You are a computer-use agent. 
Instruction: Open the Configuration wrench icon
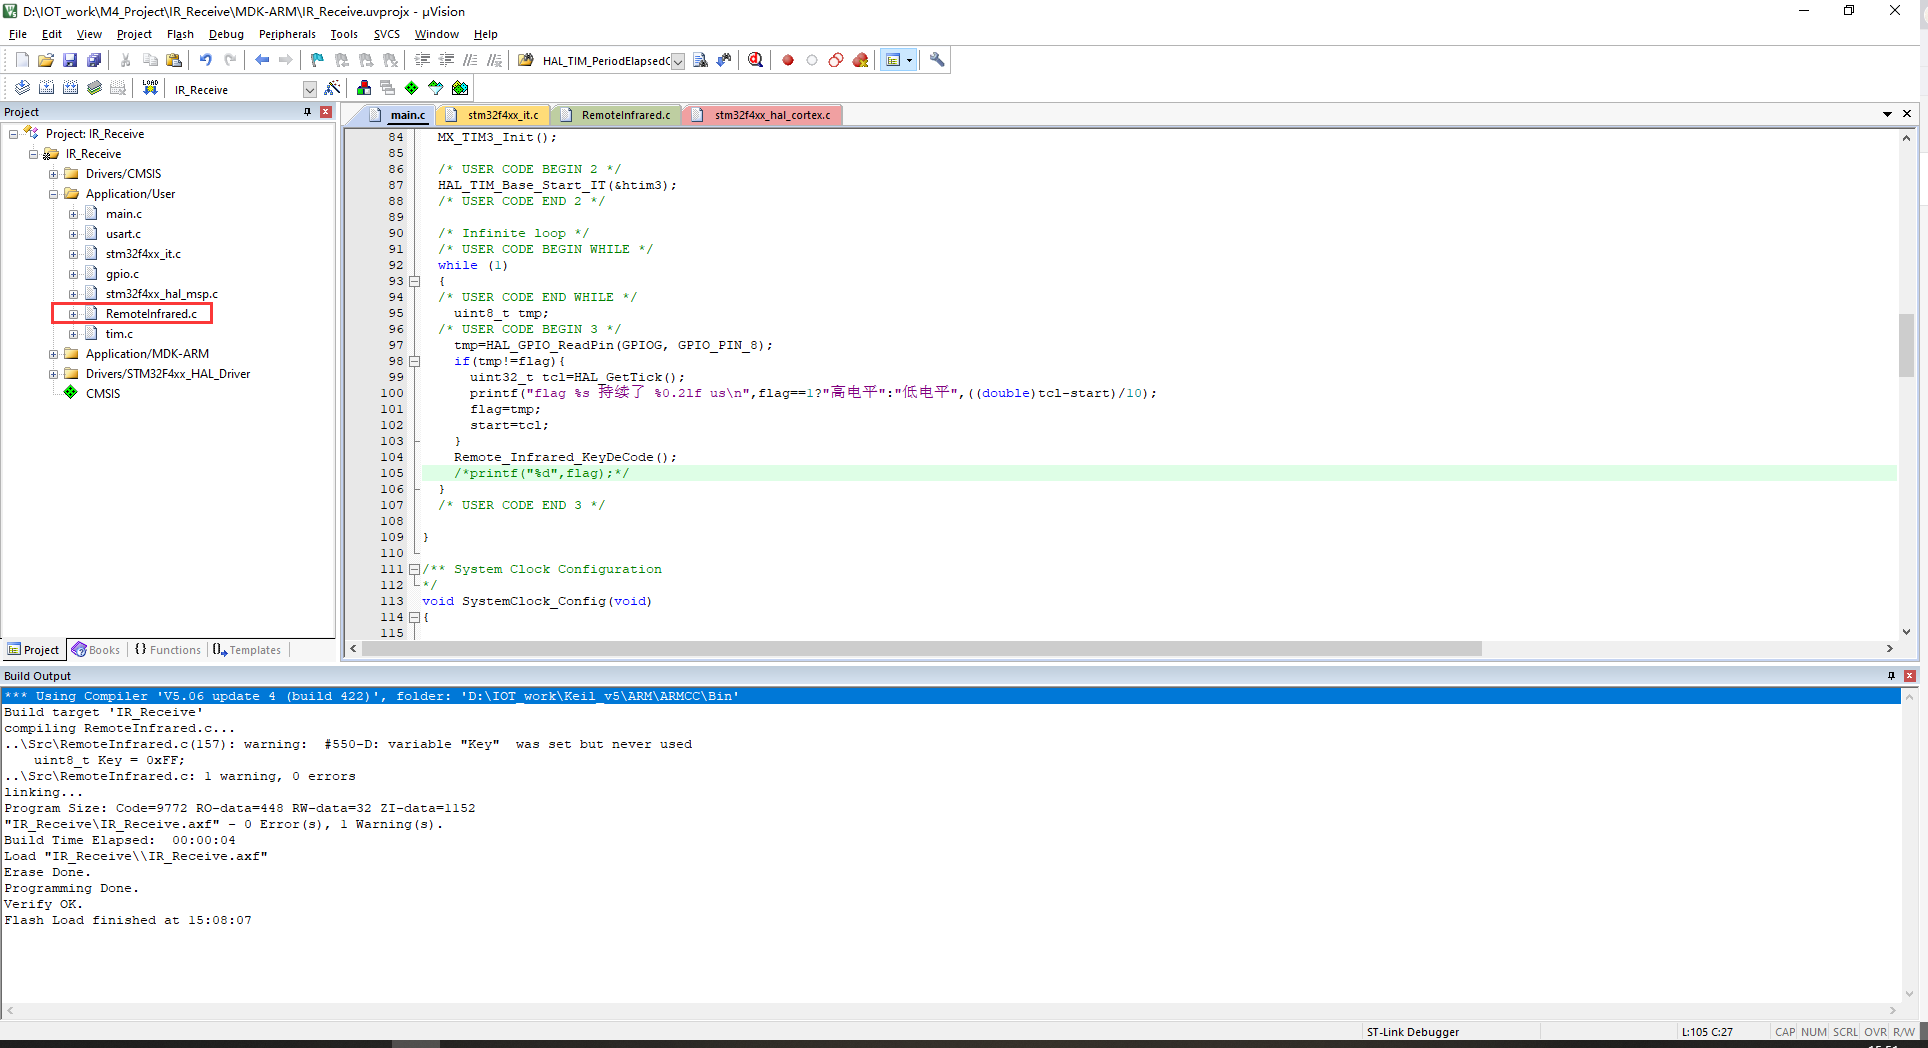(937, 60)
